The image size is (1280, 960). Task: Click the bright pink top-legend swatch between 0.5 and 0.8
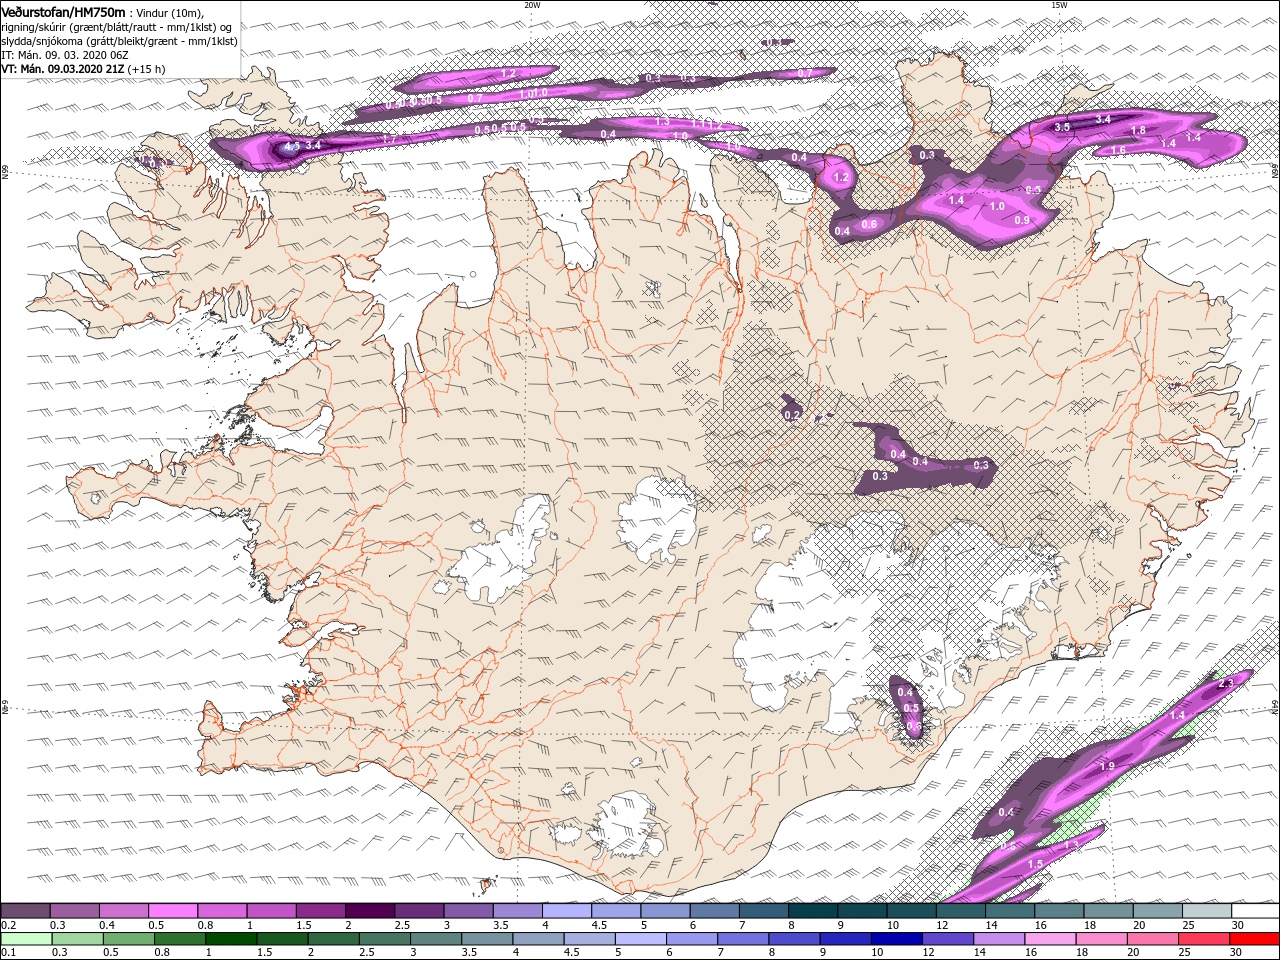coord(172,911)
